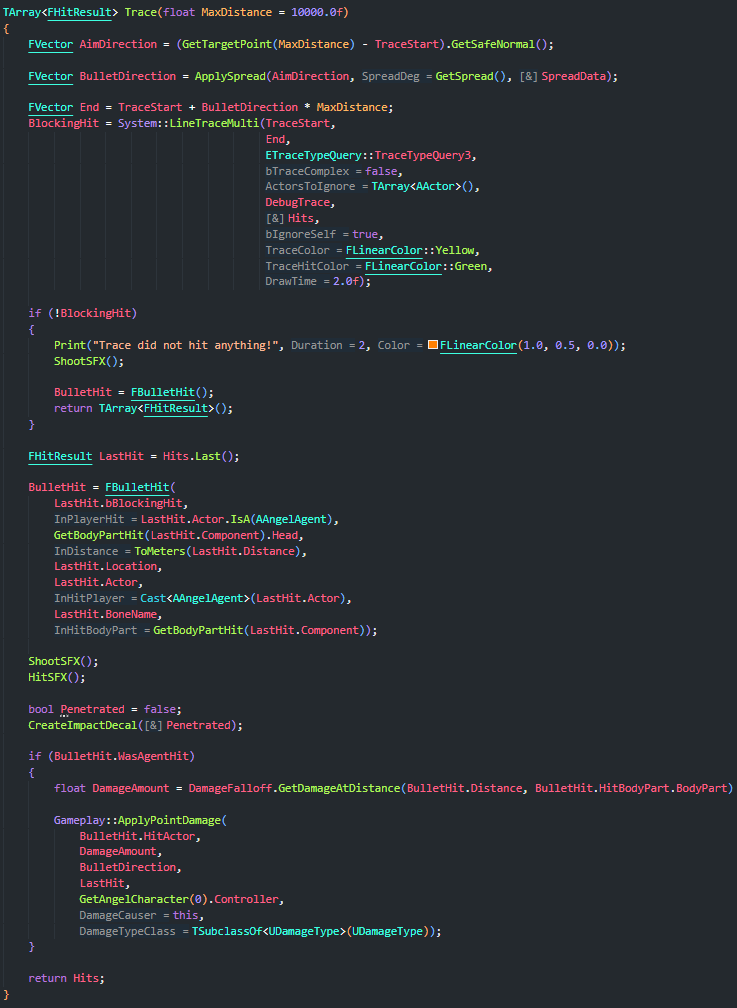Click the [&] reference hint before SpreadData

coord(529,76)
